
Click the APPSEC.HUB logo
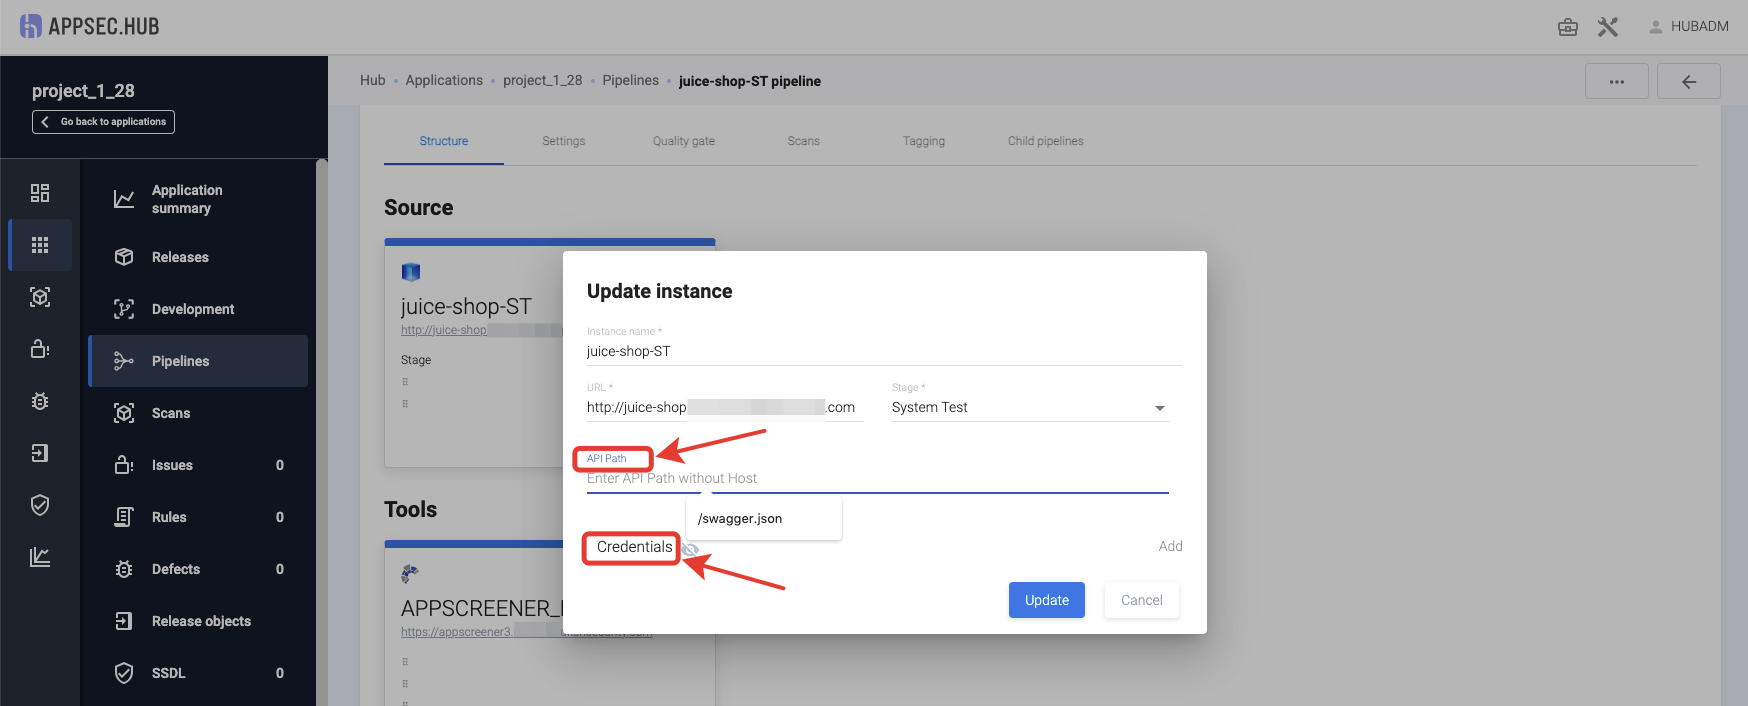click(x=89, y=27)
